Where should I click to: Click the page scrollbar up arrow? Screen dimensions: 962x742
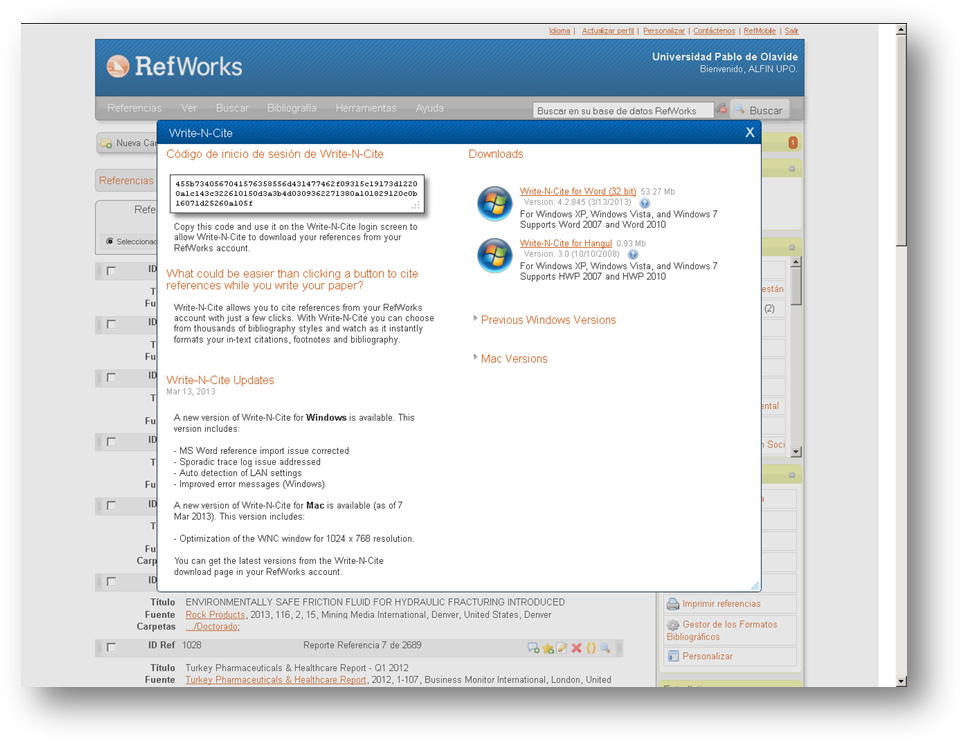tap(901, 29)
